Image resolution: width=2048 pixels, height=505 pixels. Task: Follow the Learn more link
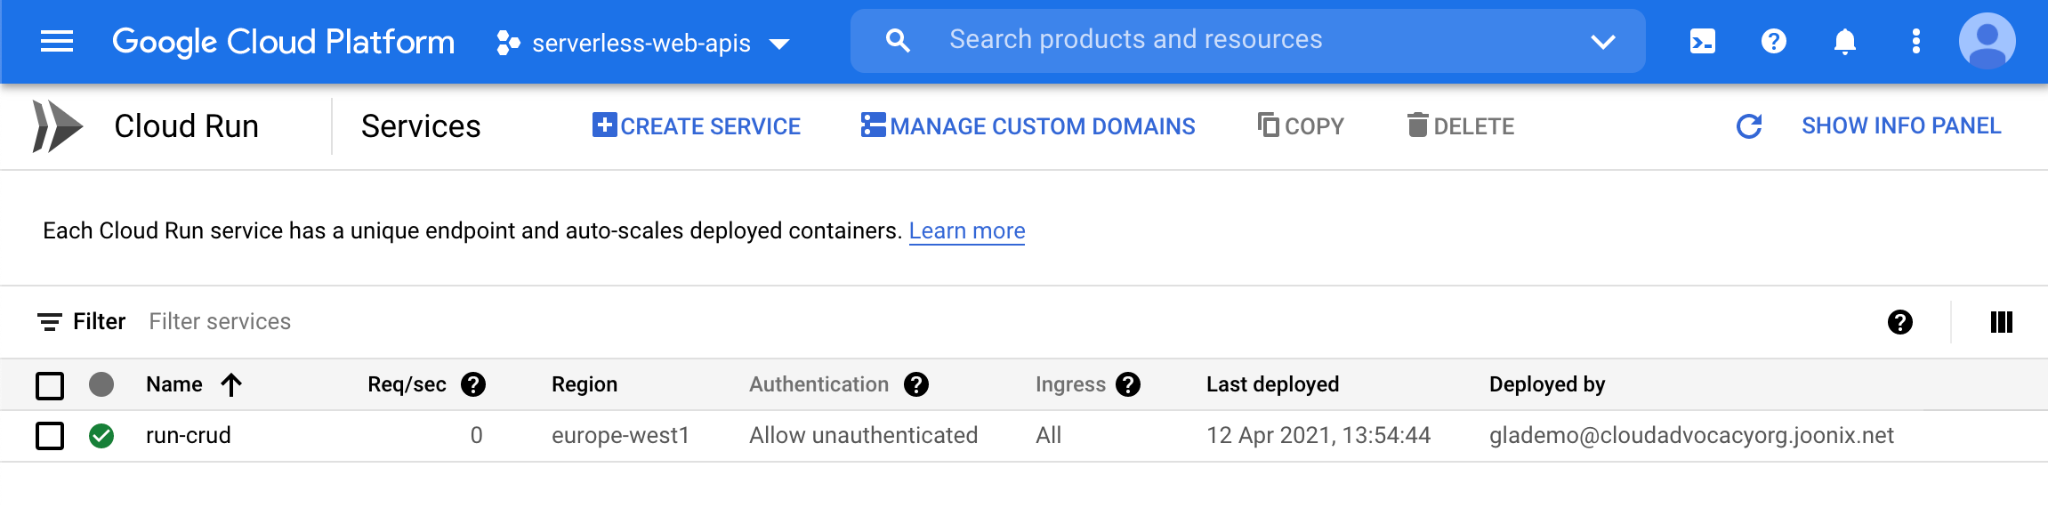tap(966, 231)
